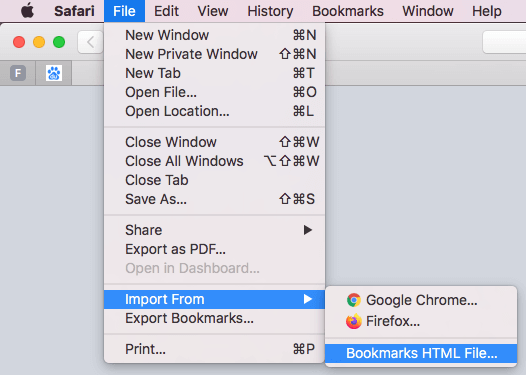Open the Window menu
Viewport: 526px width, 375px height.
pos(428,11)
